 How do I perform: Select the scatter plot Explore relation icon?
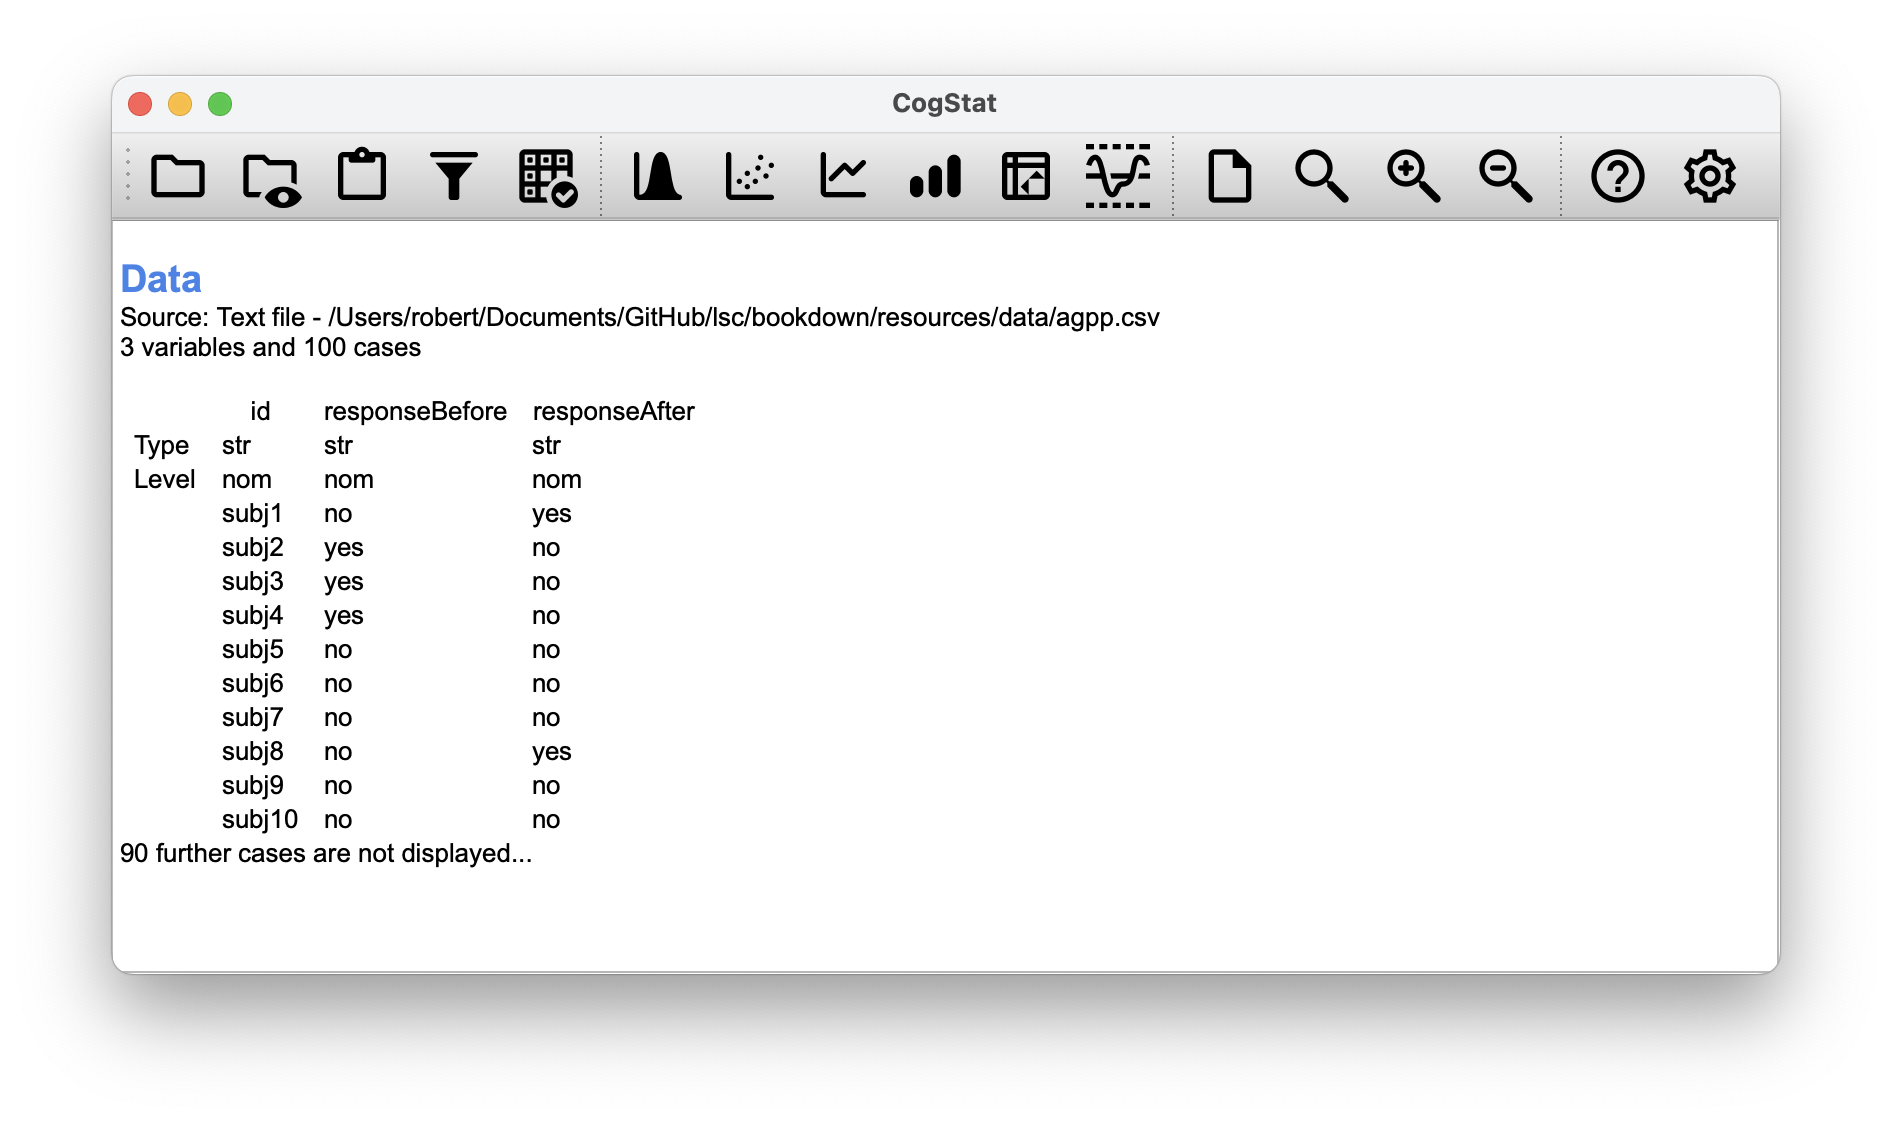click(x=750, y=177)
